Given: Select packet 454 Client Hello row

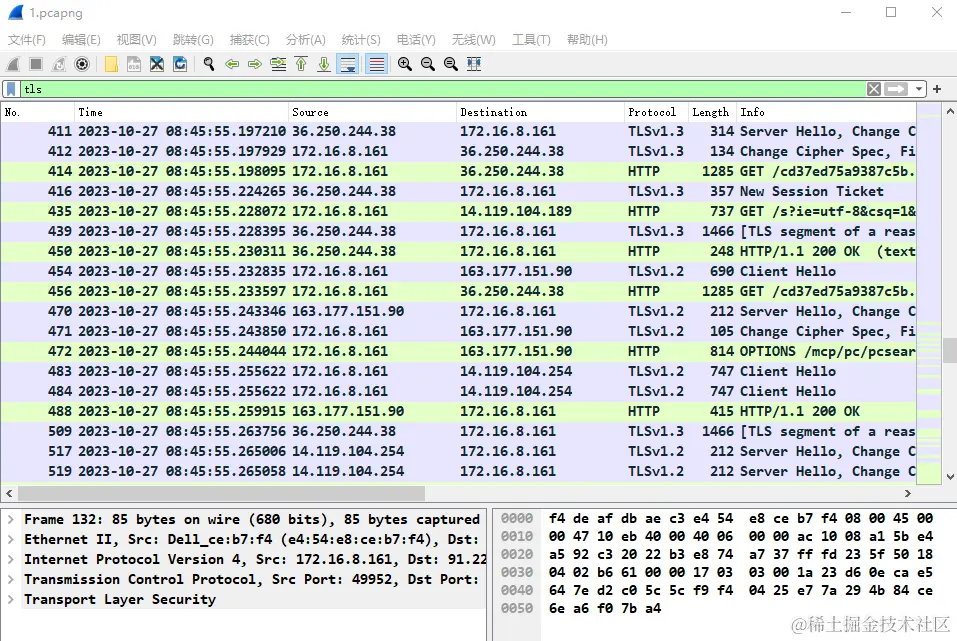Looking at the screenshot, I should pos(458,271).
